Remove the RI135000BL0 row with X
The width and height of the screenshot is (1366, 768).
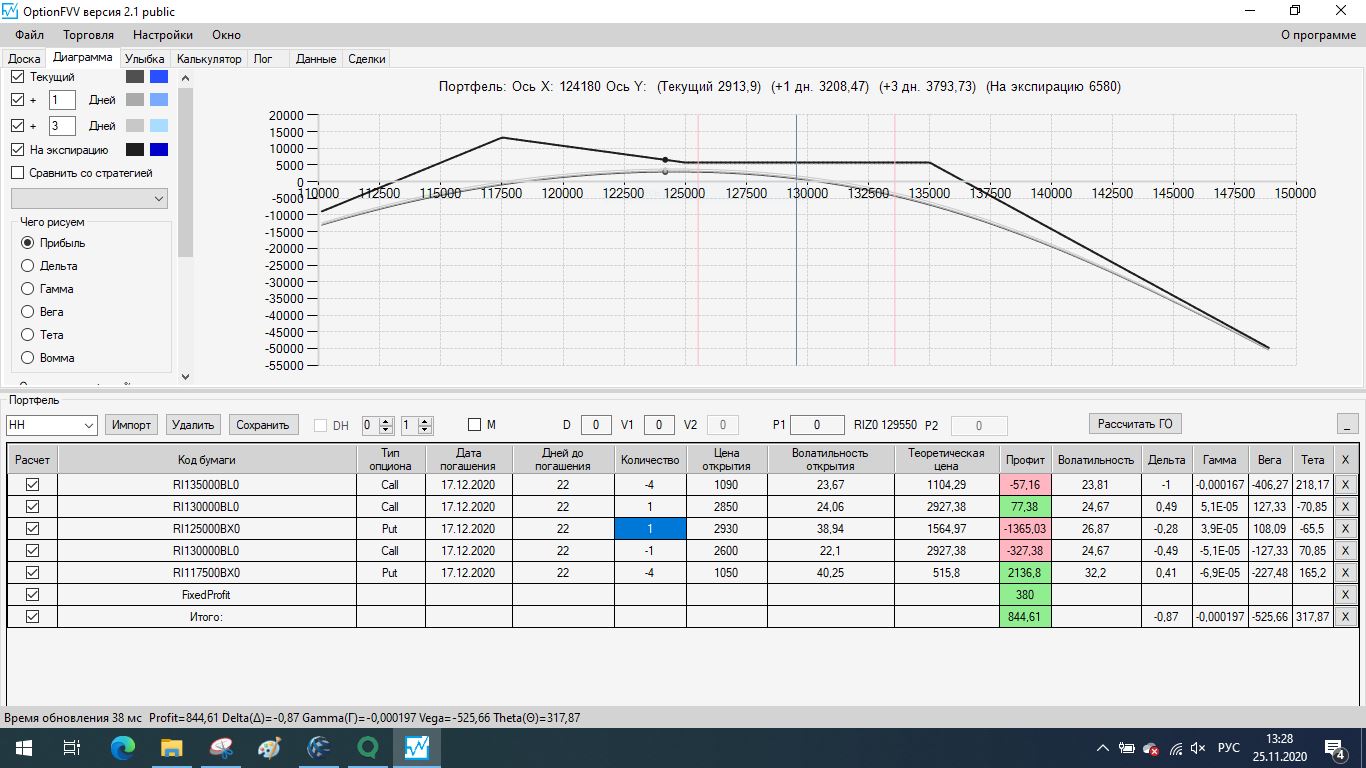point(1345,484)
